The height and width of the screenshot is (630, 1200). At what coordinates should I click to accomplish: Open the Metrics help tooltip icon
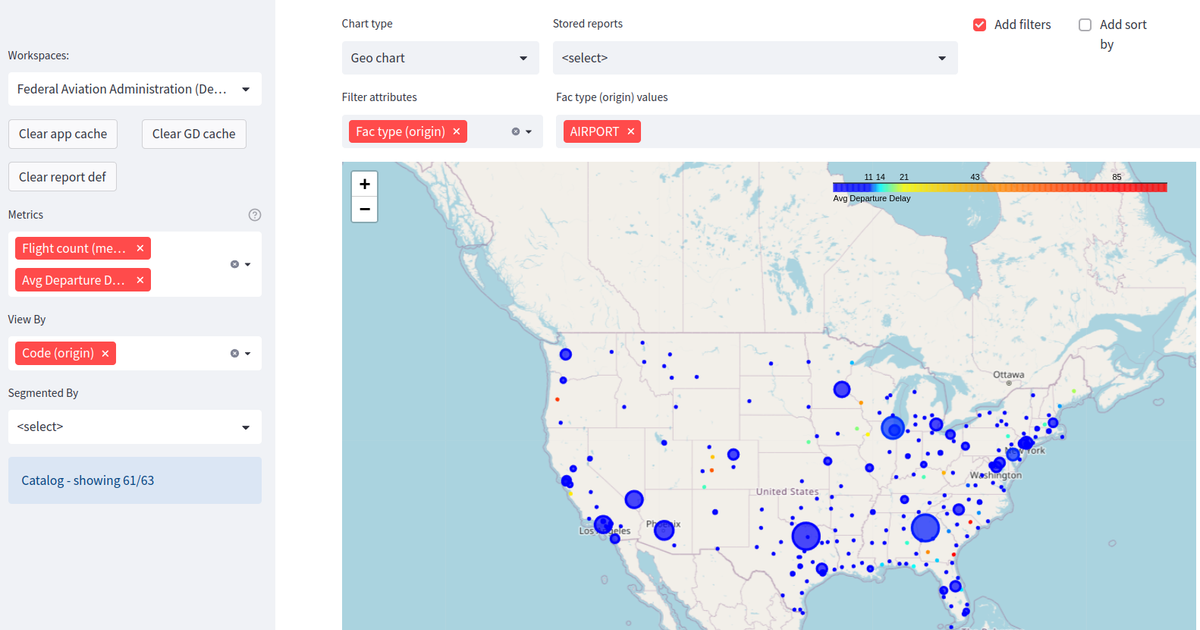coord(254,214)
